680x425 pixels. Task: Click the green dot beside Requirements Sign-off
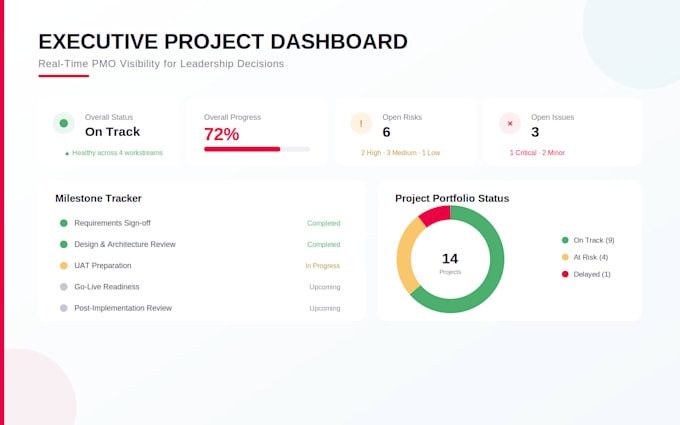click(x=64, y=223)
